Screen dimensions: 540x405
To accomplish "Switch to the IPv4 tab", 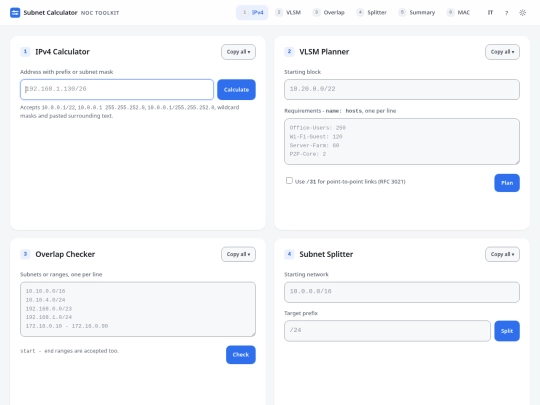I will 252,13.
